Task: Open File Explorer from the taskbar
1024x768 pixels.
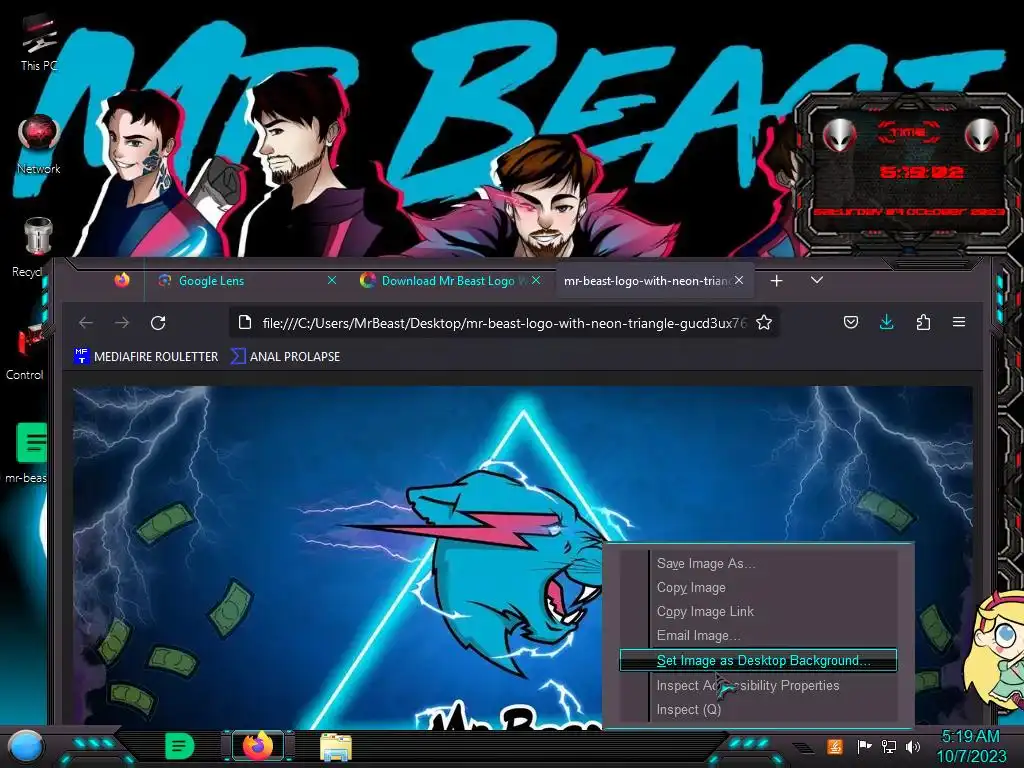Action: pyautogui.click(x=336, y=747)
